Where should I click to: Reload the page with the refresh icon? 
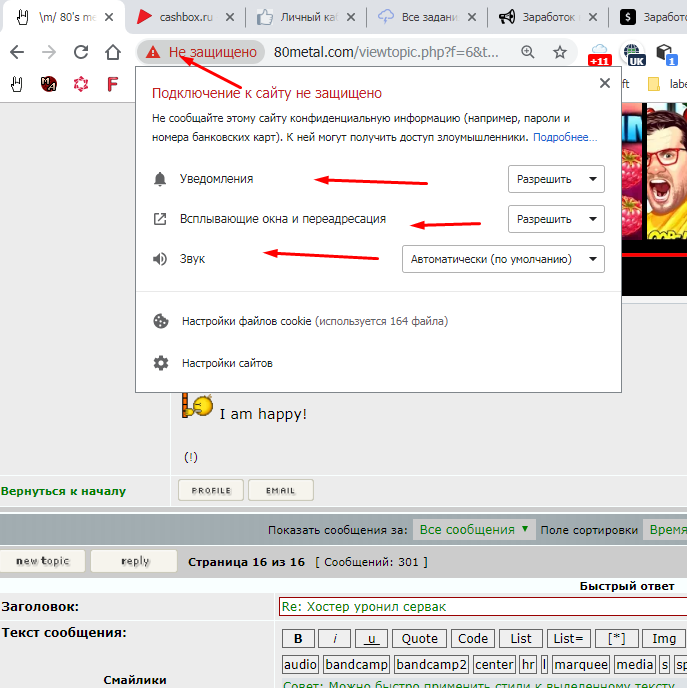click(81, 52)
